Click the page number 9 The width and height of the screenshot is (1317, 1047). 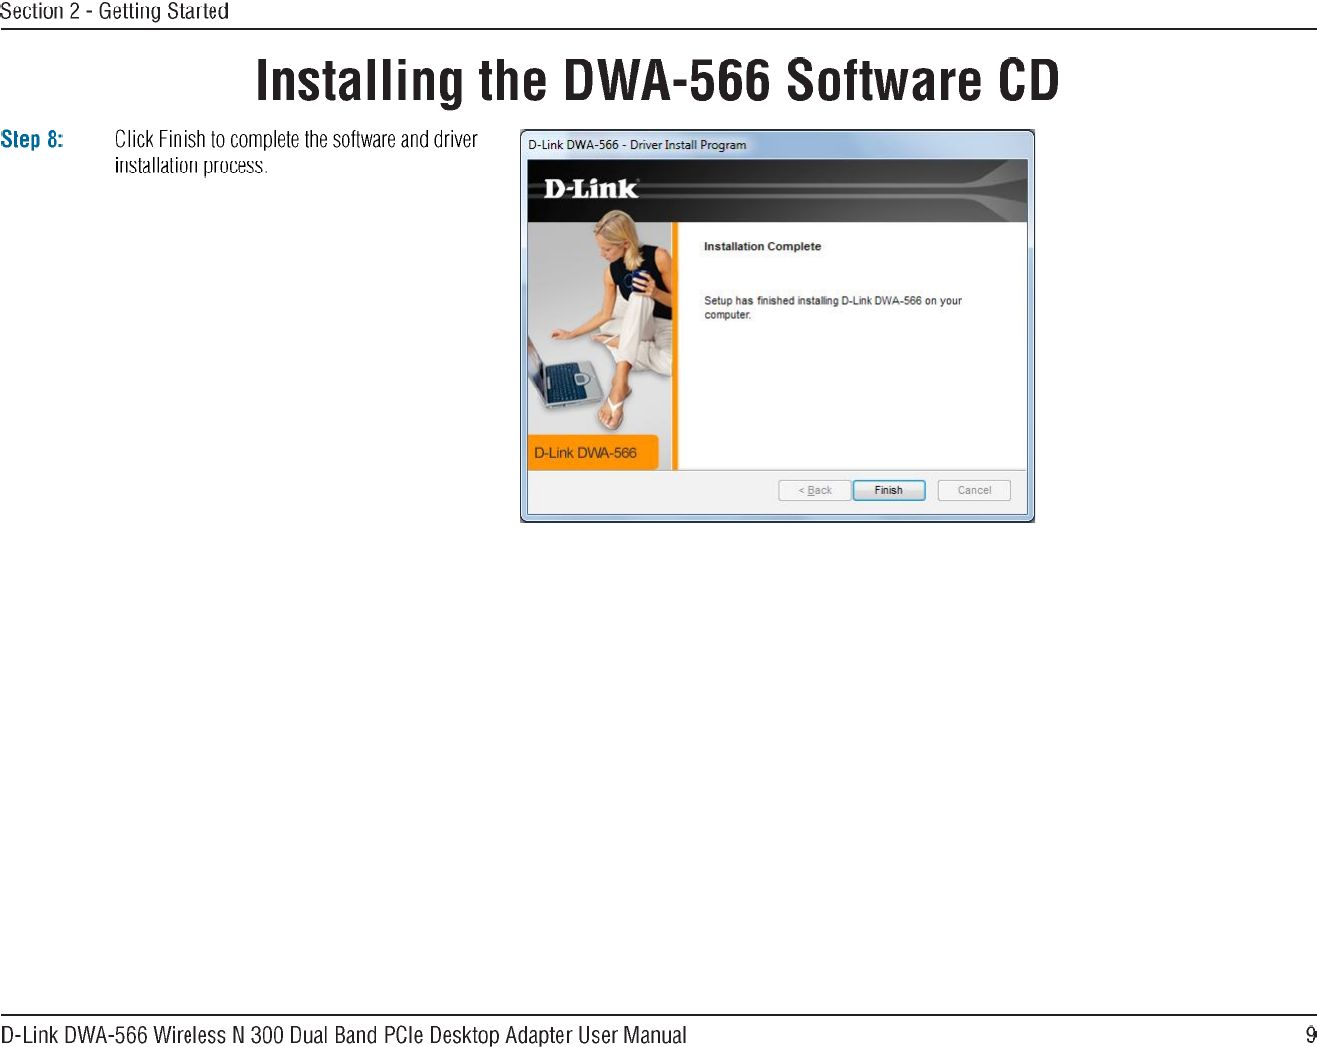click(1310, 1034)
